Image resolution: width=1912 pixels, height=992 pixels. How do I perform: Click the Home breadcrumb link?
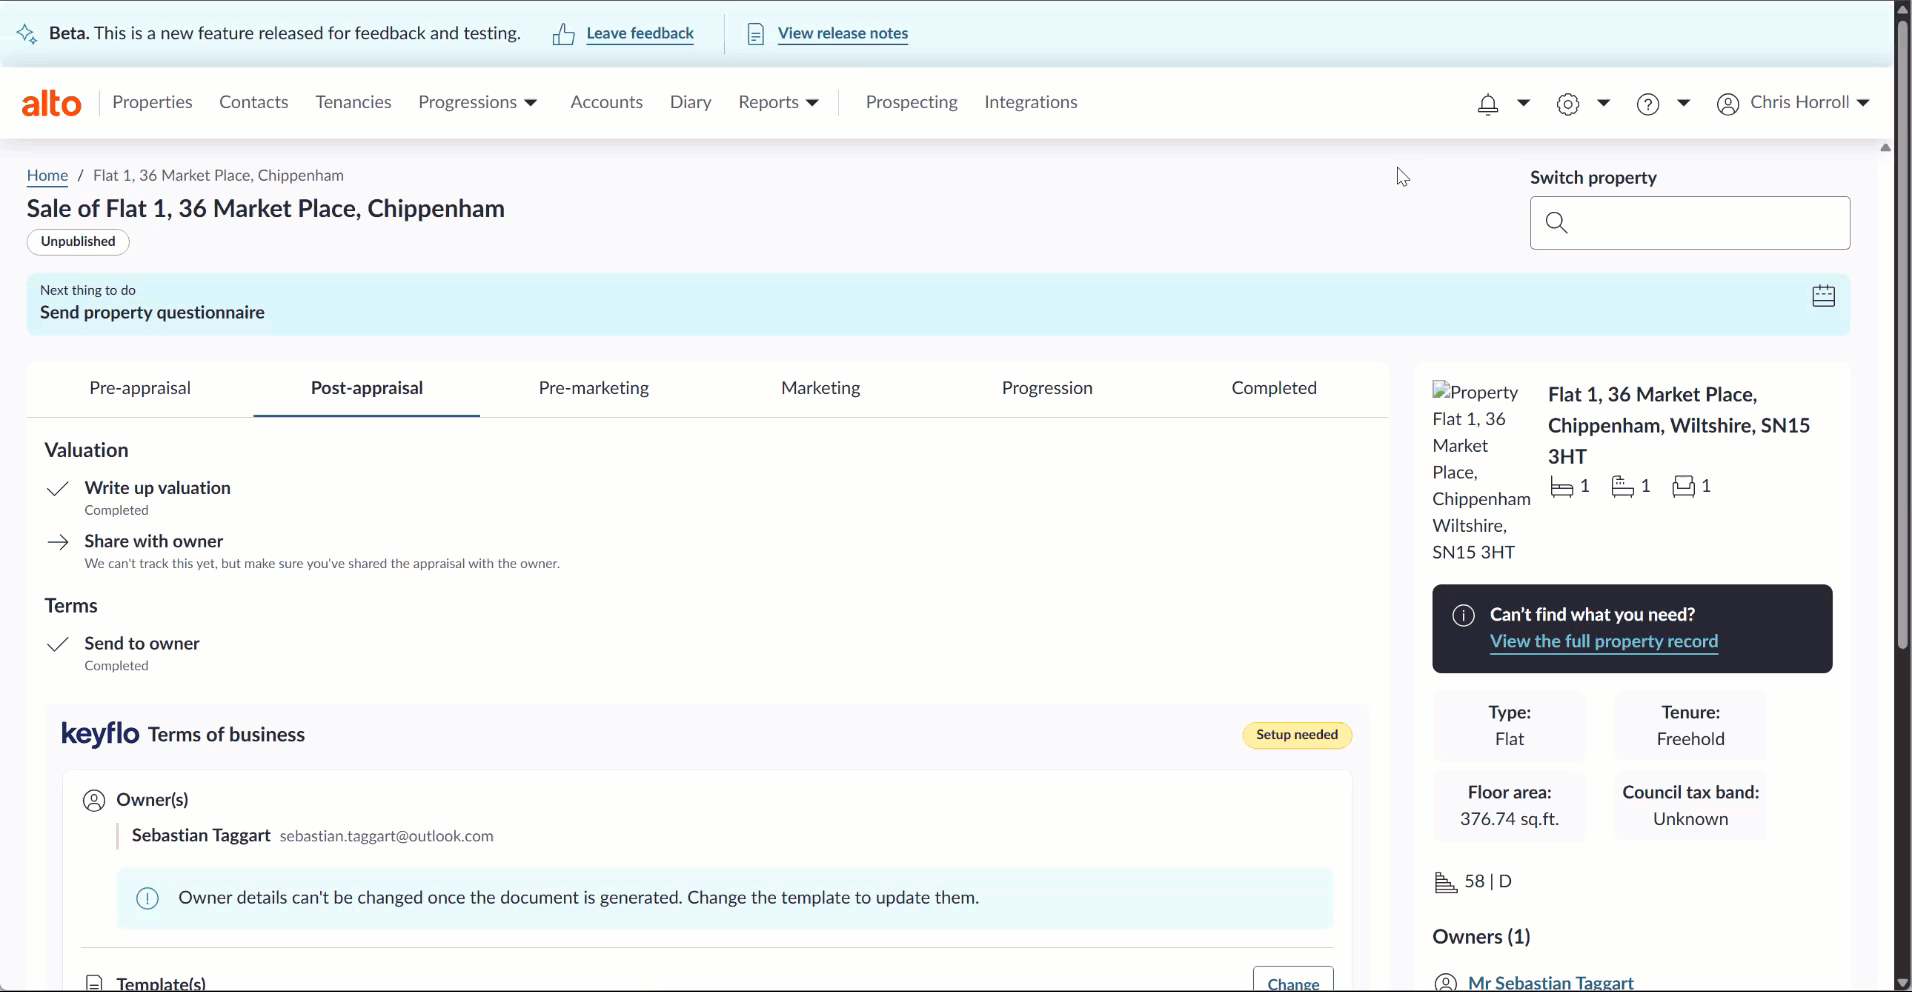(47, 175)
